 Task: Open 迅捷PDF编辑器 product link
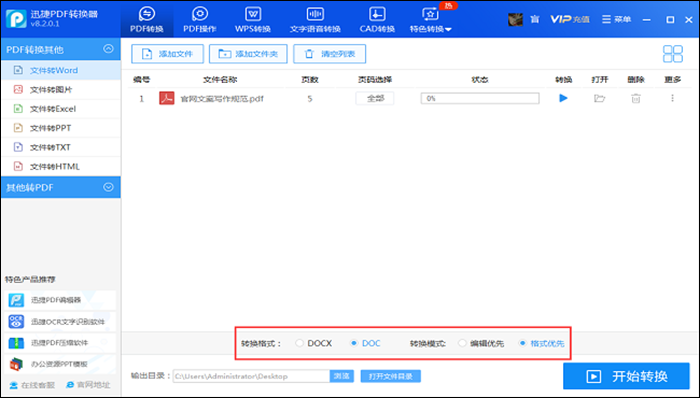pos(60,300)
